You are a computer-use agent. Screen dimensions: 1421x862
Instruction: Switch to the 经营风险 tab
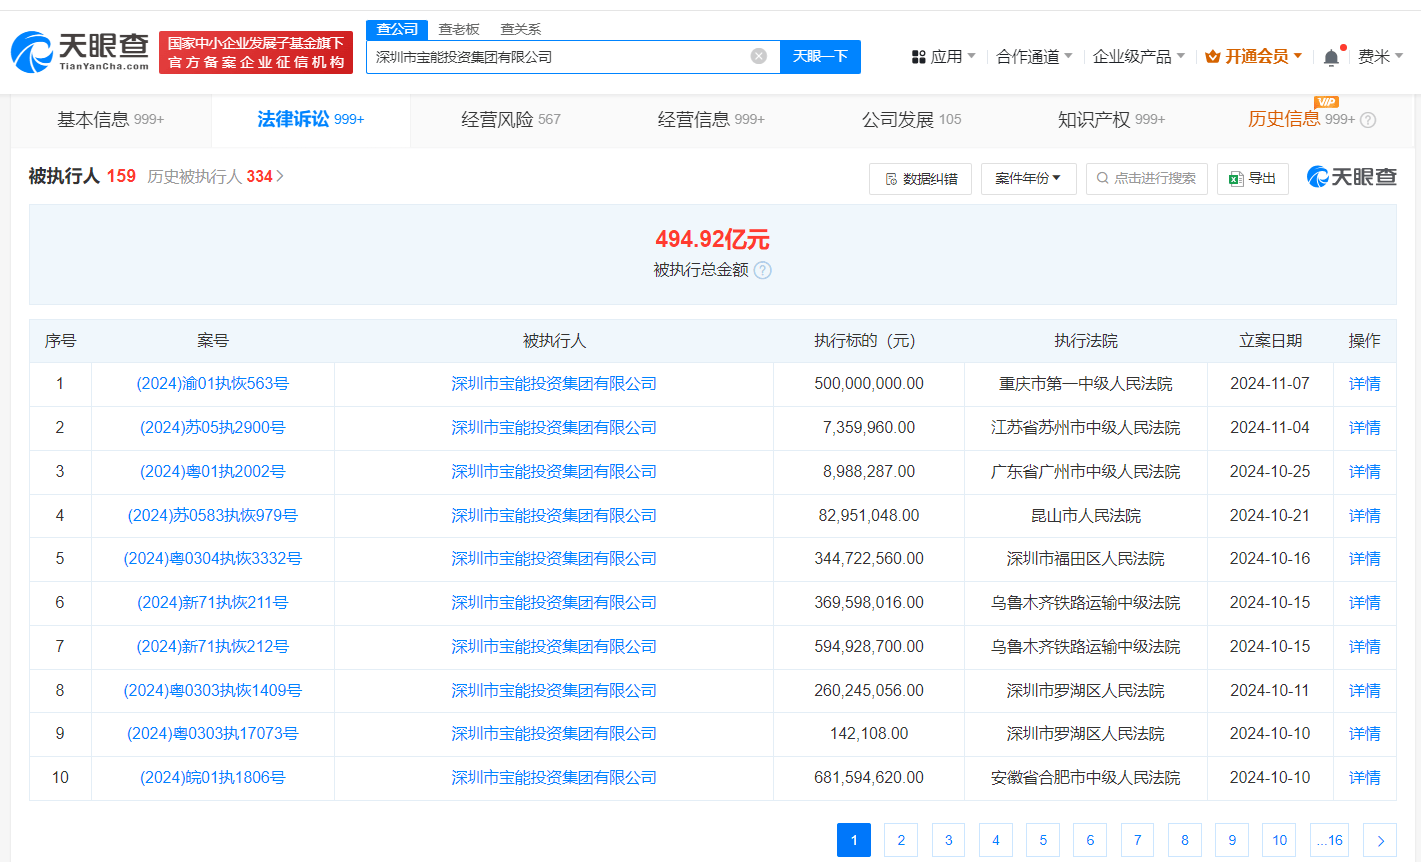510,120
